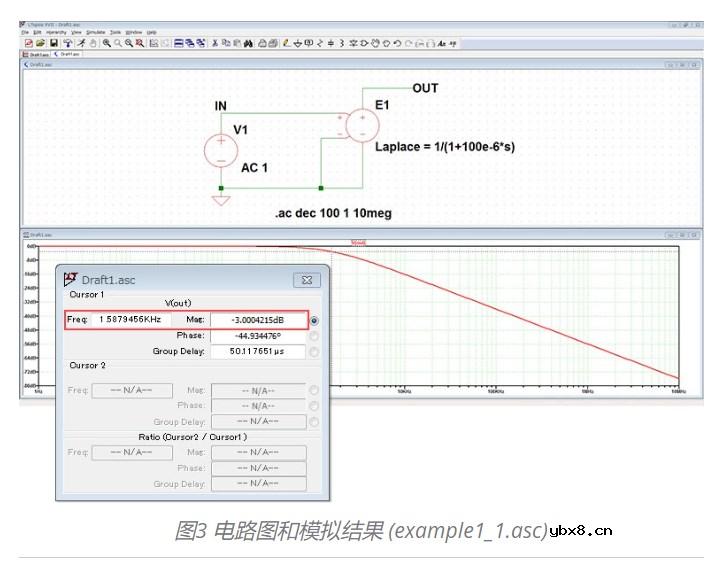Click the Undo arrow icon
728x561 pixels.
[x=397, y=43]
